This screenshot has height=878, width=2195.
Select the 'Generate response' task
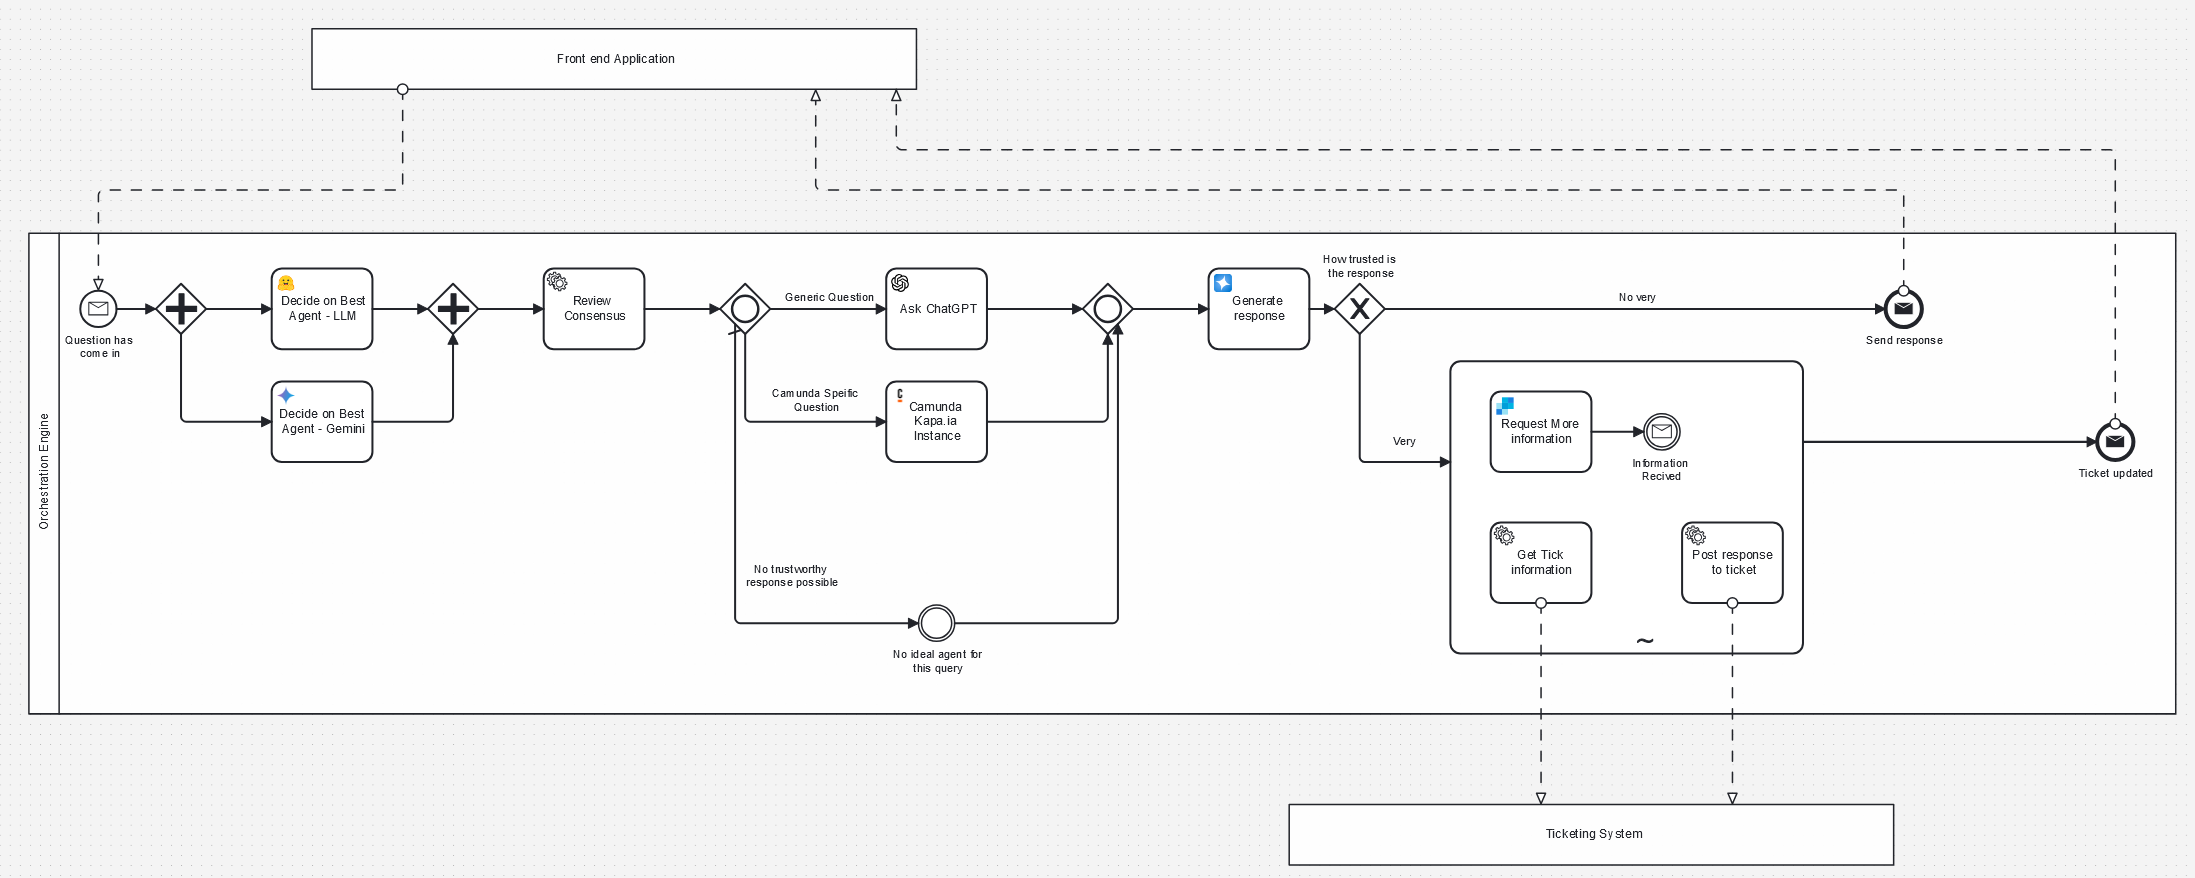click(1259, 309)
